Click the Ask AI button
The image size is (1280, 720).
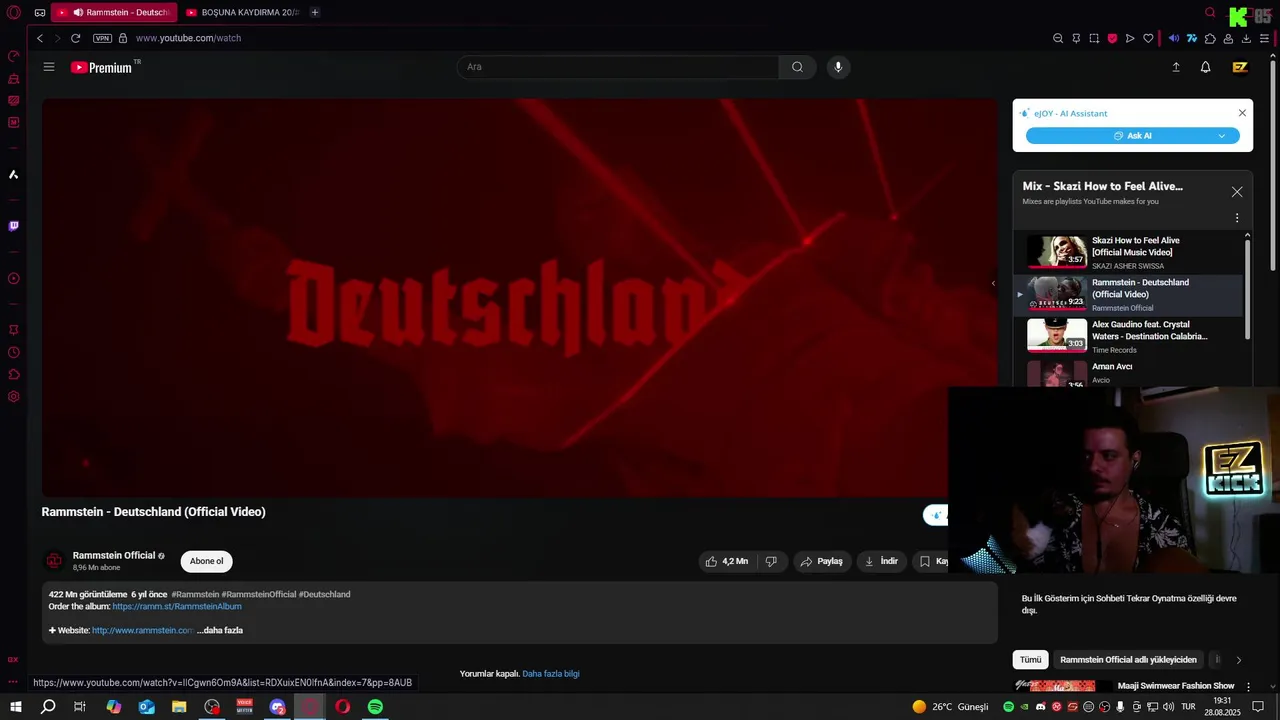[1133, 136]
